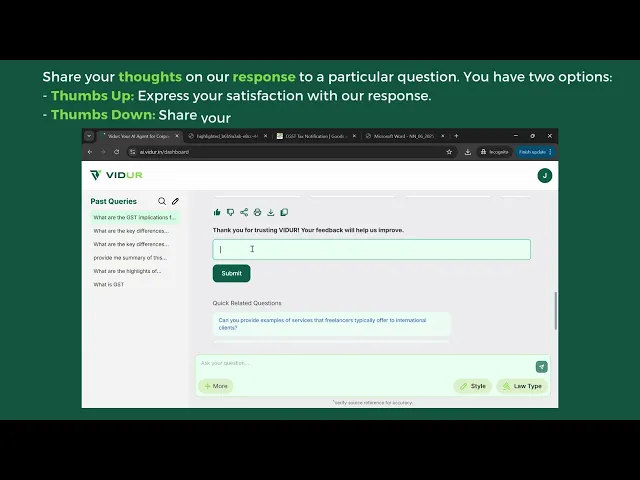This screenshot has width=640, height=480.
Task: Click the print response icon
Action: (x=257, y=212)
